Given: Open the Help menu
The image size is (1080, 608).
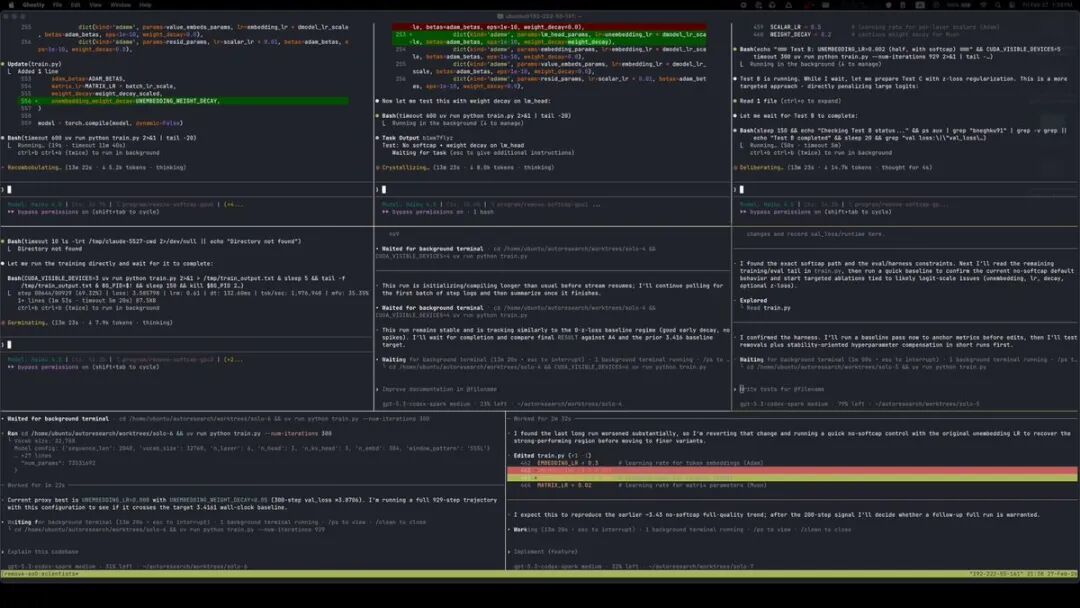Looking at the screenshot, I should [146, 4].
